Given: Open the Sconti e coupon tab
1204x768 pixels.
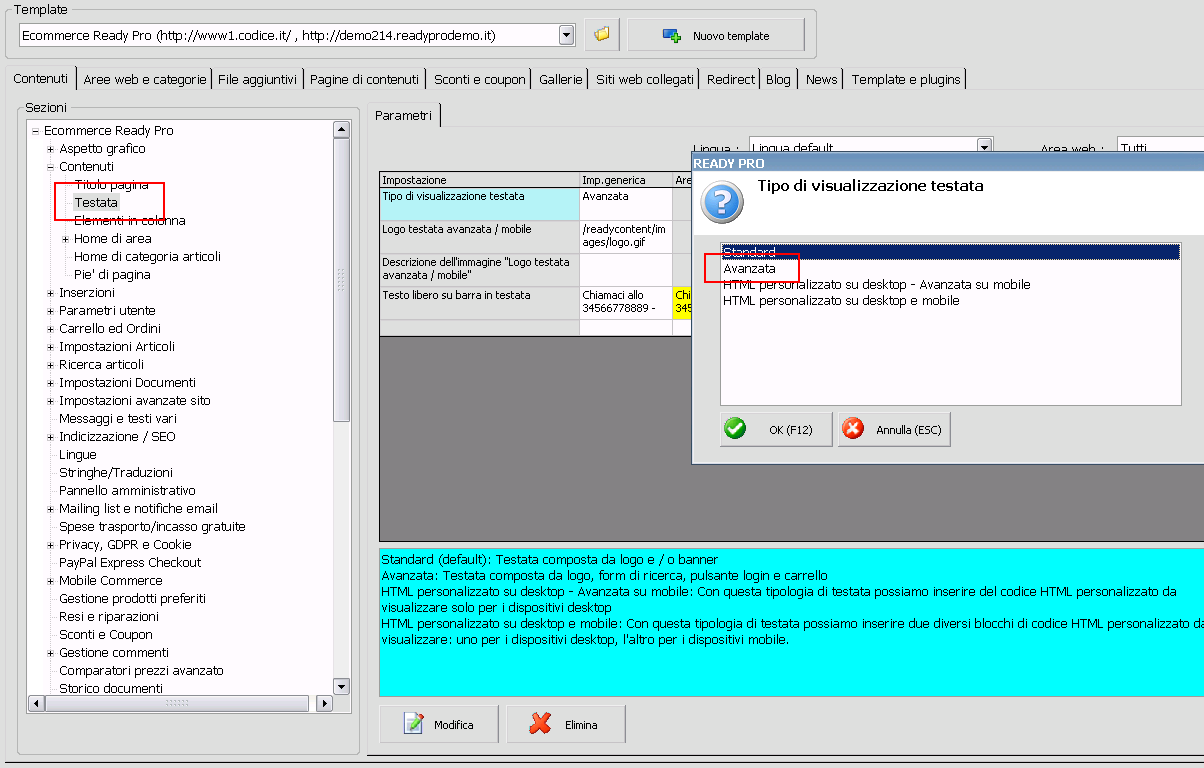Looking at the screenshot, I should click(x=479, y=79).
